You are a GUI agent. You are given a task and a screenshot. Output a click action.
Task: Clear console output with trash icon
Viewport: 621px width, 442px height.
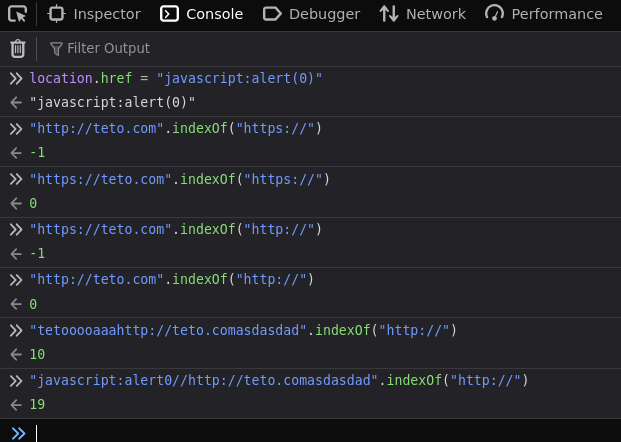point(17,49)
